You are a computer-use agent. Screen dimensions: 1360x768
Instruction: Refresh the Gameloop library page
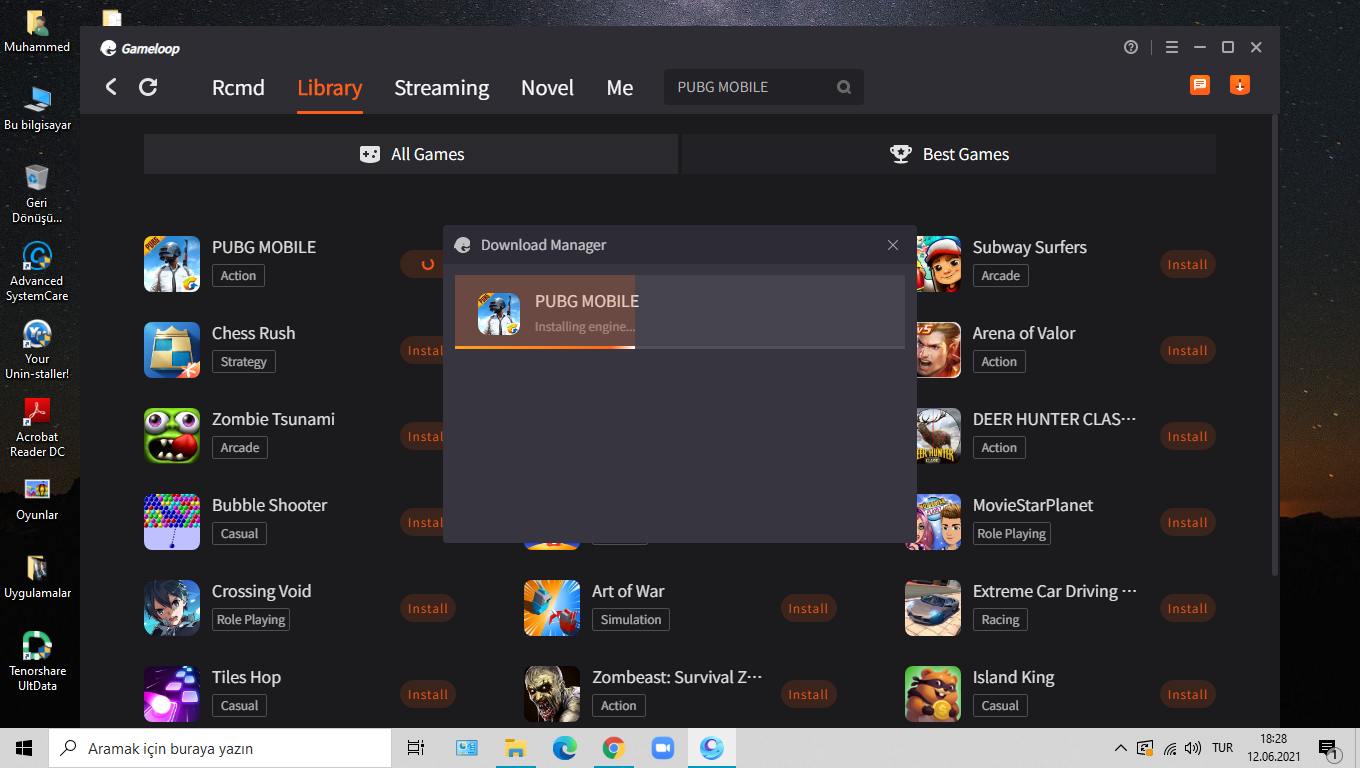148,87
